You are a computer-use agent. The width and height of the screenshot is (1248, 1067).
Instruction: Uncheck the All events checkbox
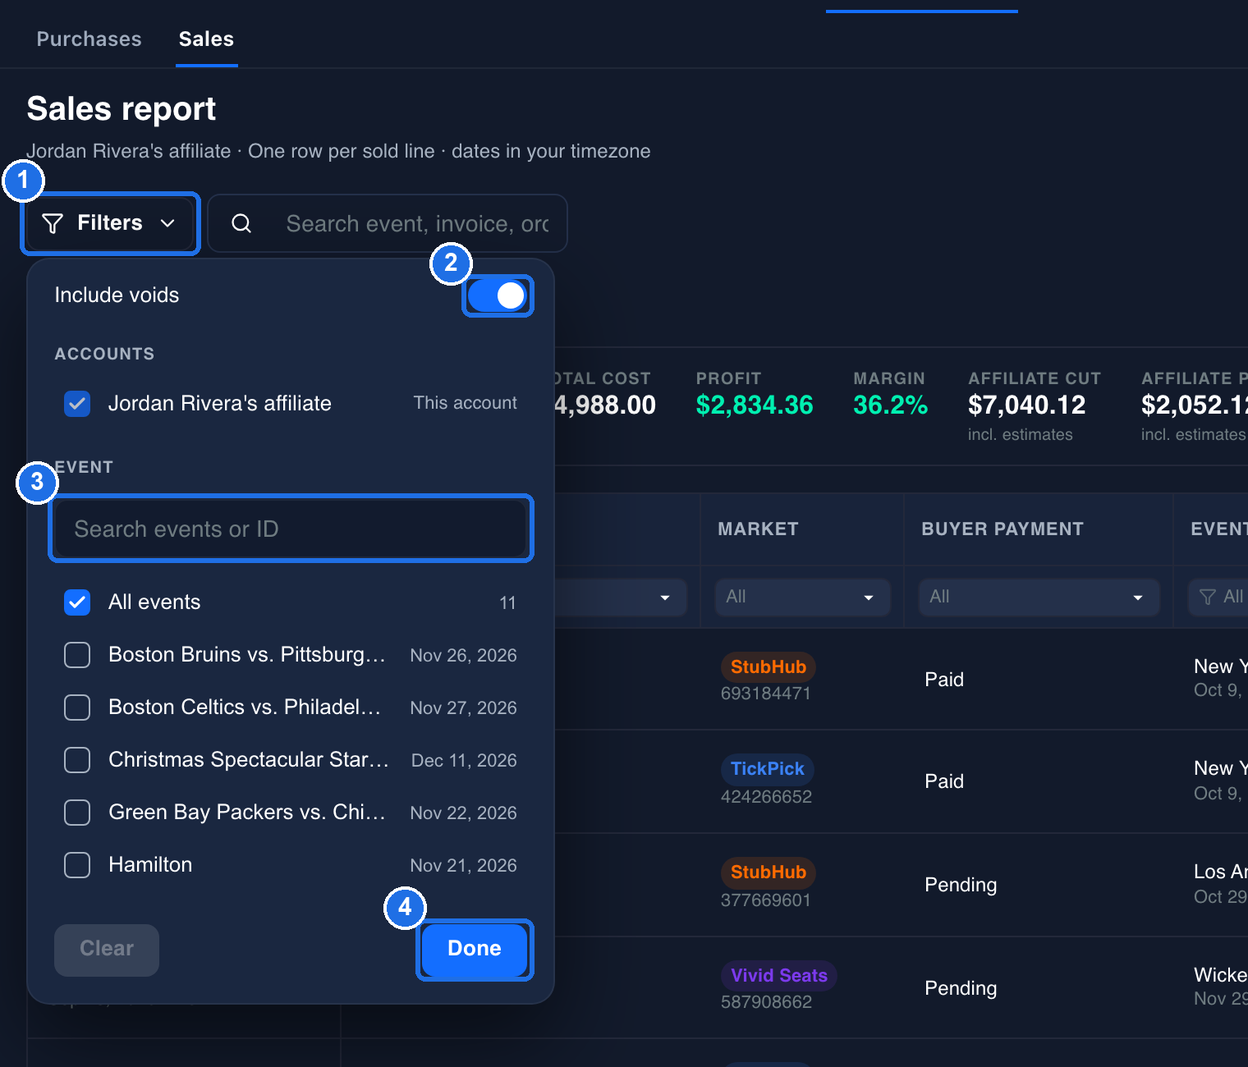(77, 602)
